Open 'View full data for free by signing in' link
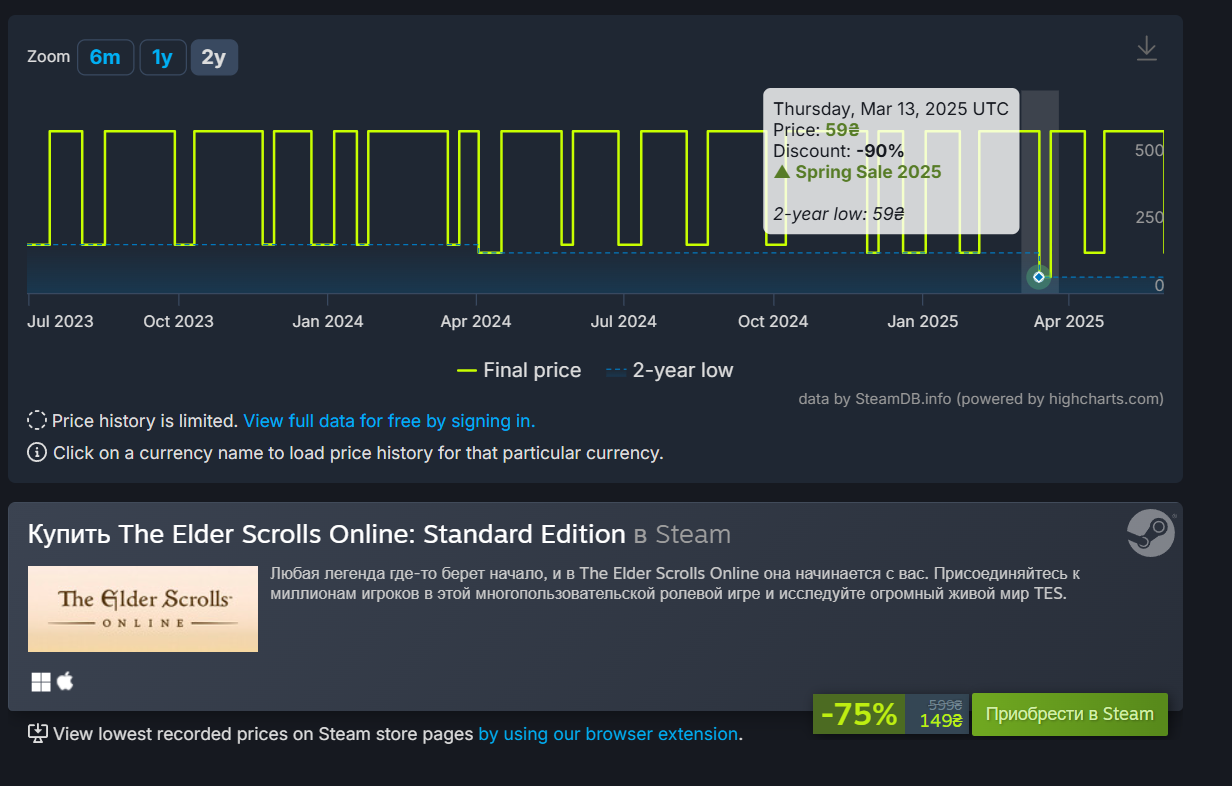1232x786 pixels. click(x=389, y=421)
